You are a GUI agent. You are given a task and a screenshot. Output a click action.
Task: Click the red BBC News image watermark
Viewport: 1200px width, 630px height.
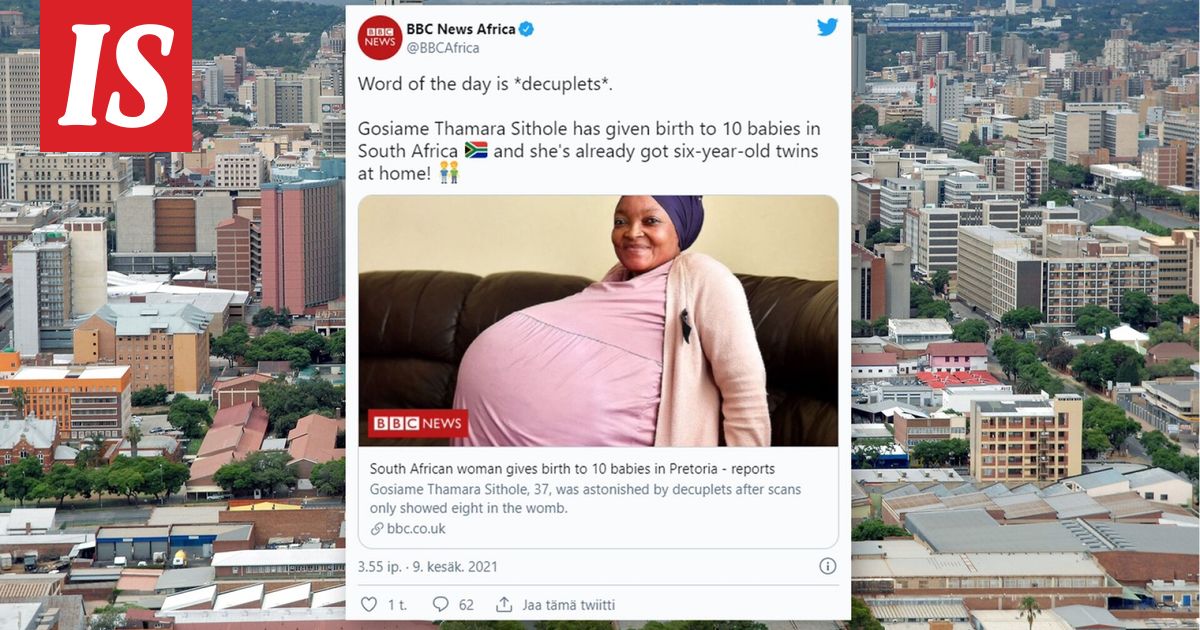coord(418,423)
